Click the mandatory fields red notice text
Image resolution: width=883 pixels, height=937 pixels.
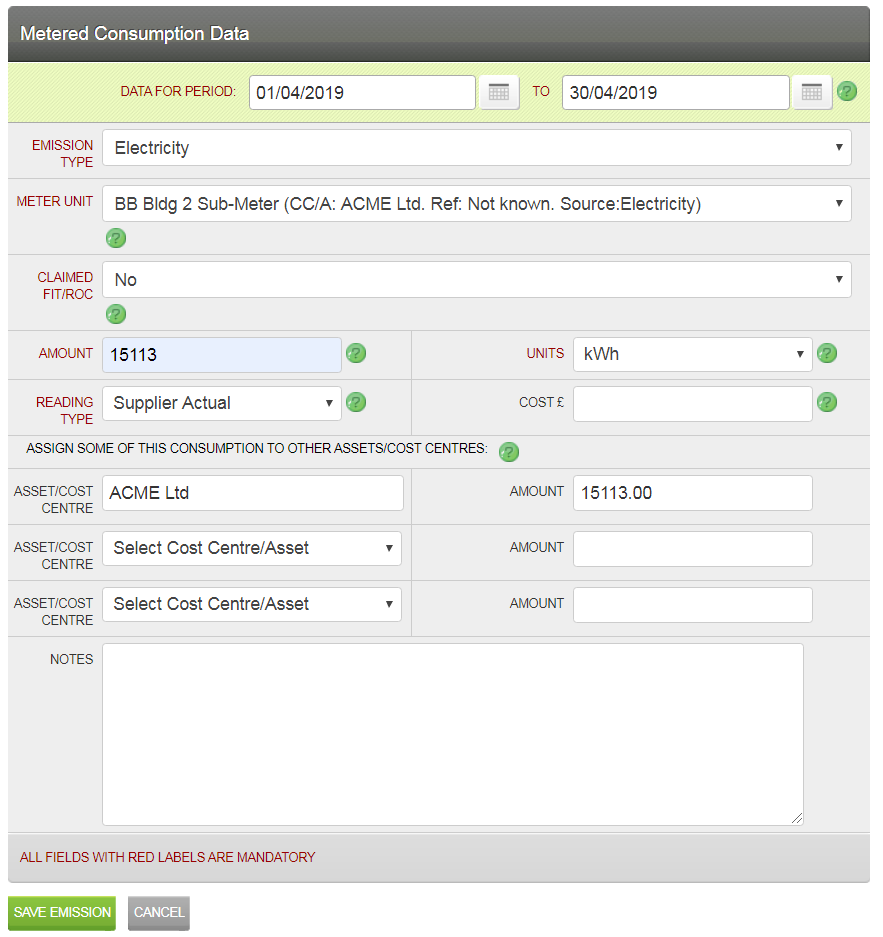[x=167, y=858]
